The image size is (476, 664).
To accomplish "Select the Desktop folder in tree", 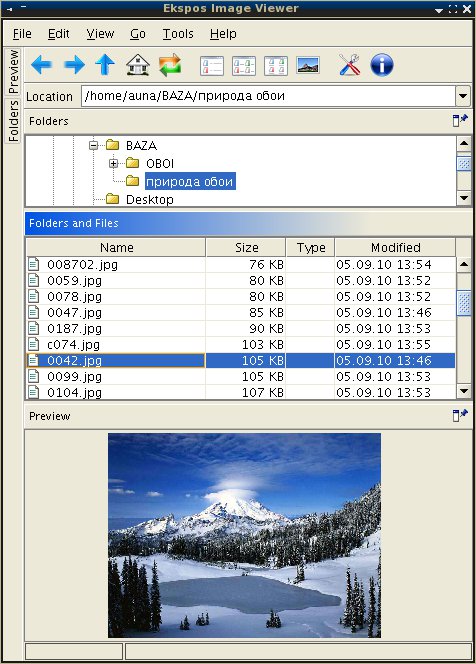I will click(149, 199).
